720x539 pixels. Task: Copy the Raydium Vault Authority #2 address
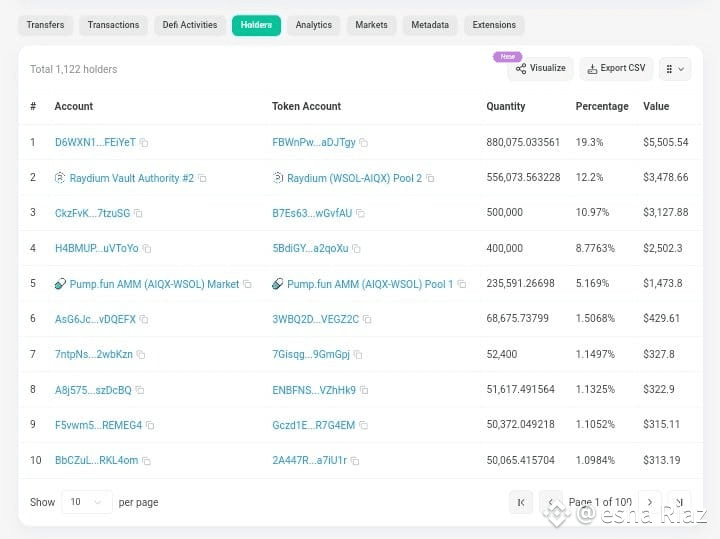pos(202,178)
